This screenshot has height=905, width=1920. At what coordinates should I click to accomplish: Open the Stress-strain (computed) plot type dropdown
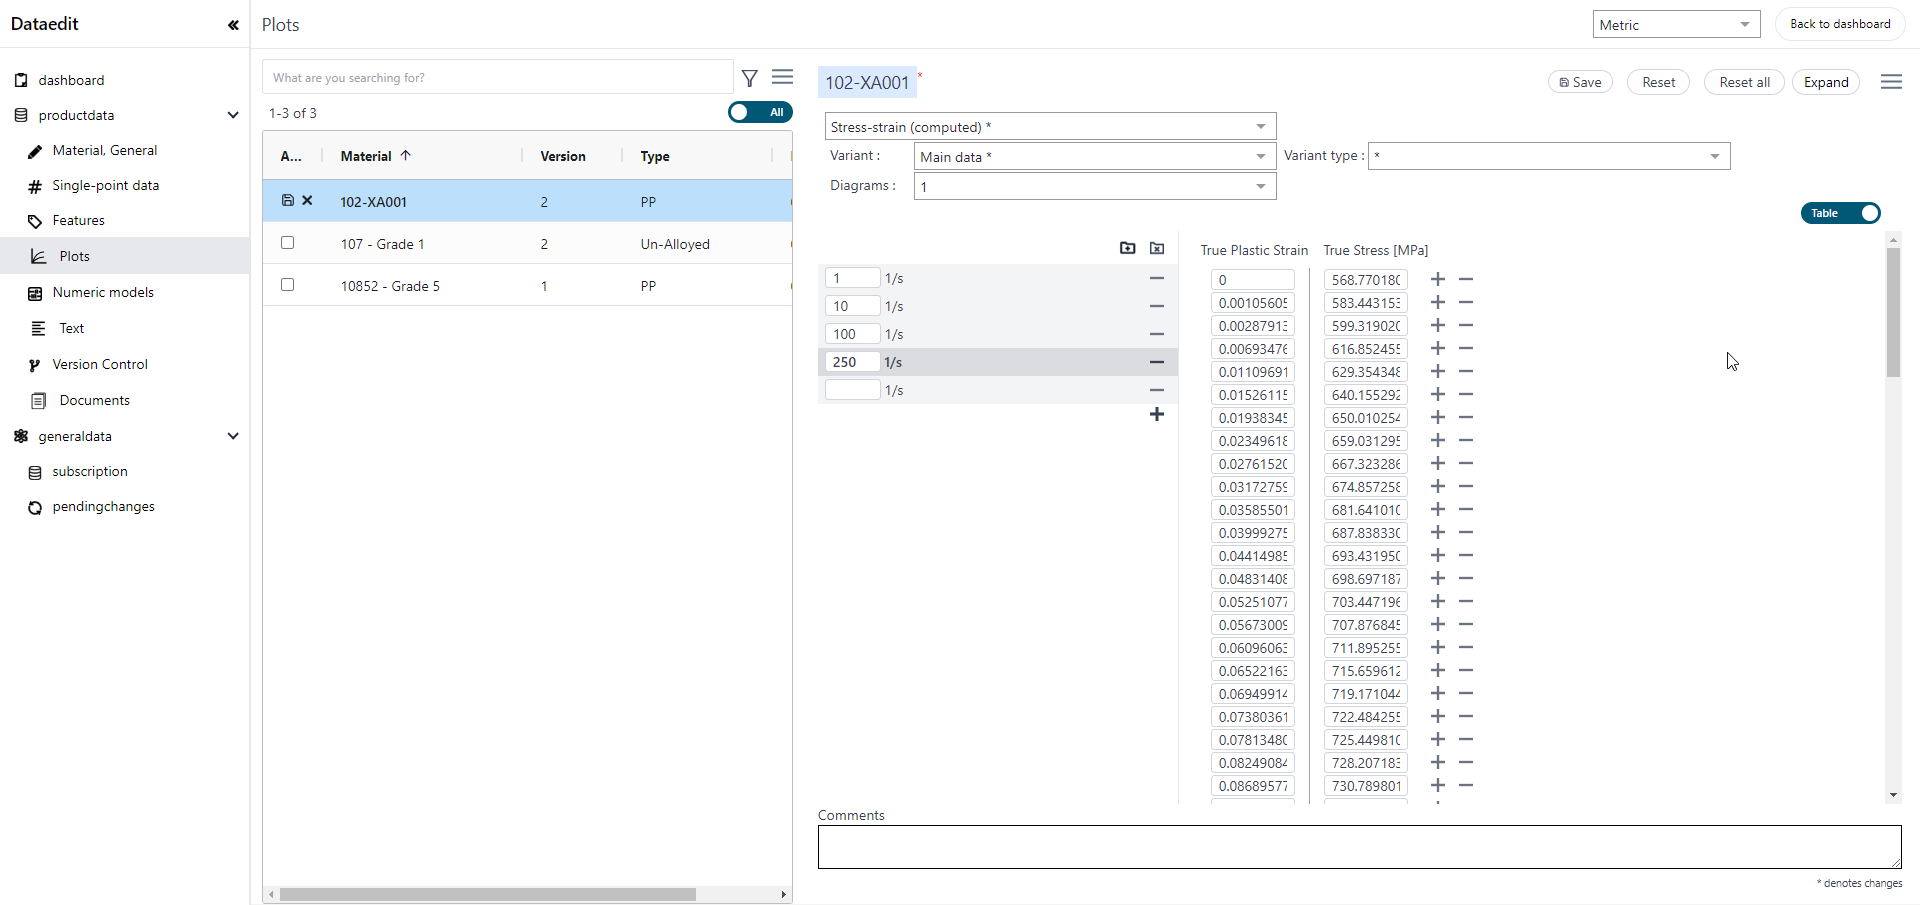point(1050,127)
